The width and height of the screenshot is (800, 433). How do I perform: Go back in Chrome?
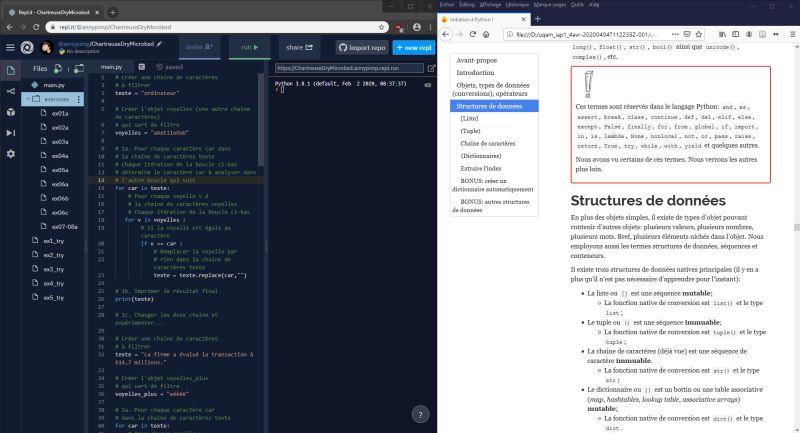tap(9, 27)
